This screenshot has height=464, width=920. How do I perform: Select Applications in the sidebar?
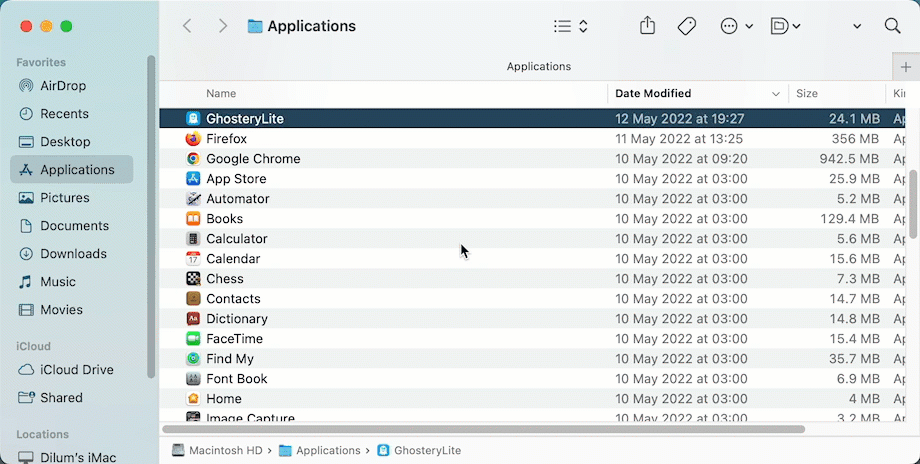click(72, 170)
